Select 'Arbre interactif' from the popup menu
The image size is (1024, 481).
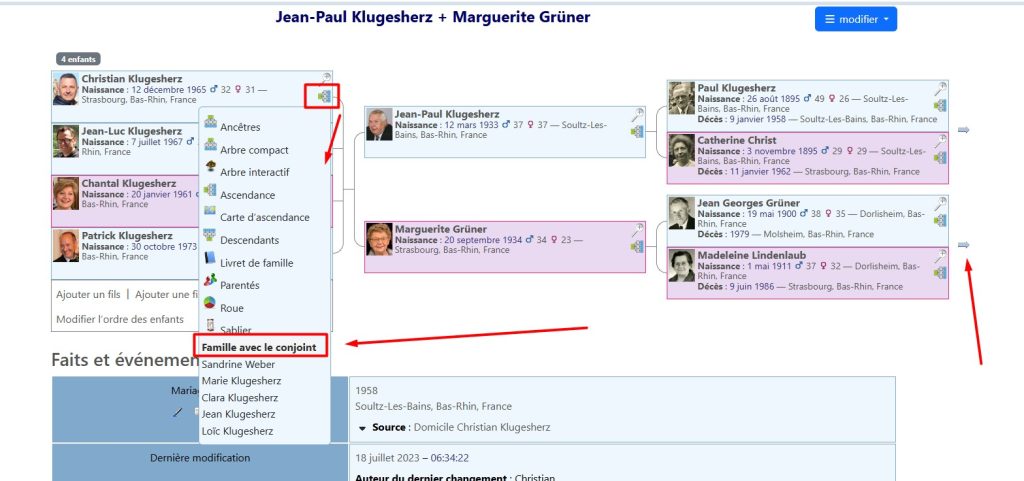click(254, 172)
